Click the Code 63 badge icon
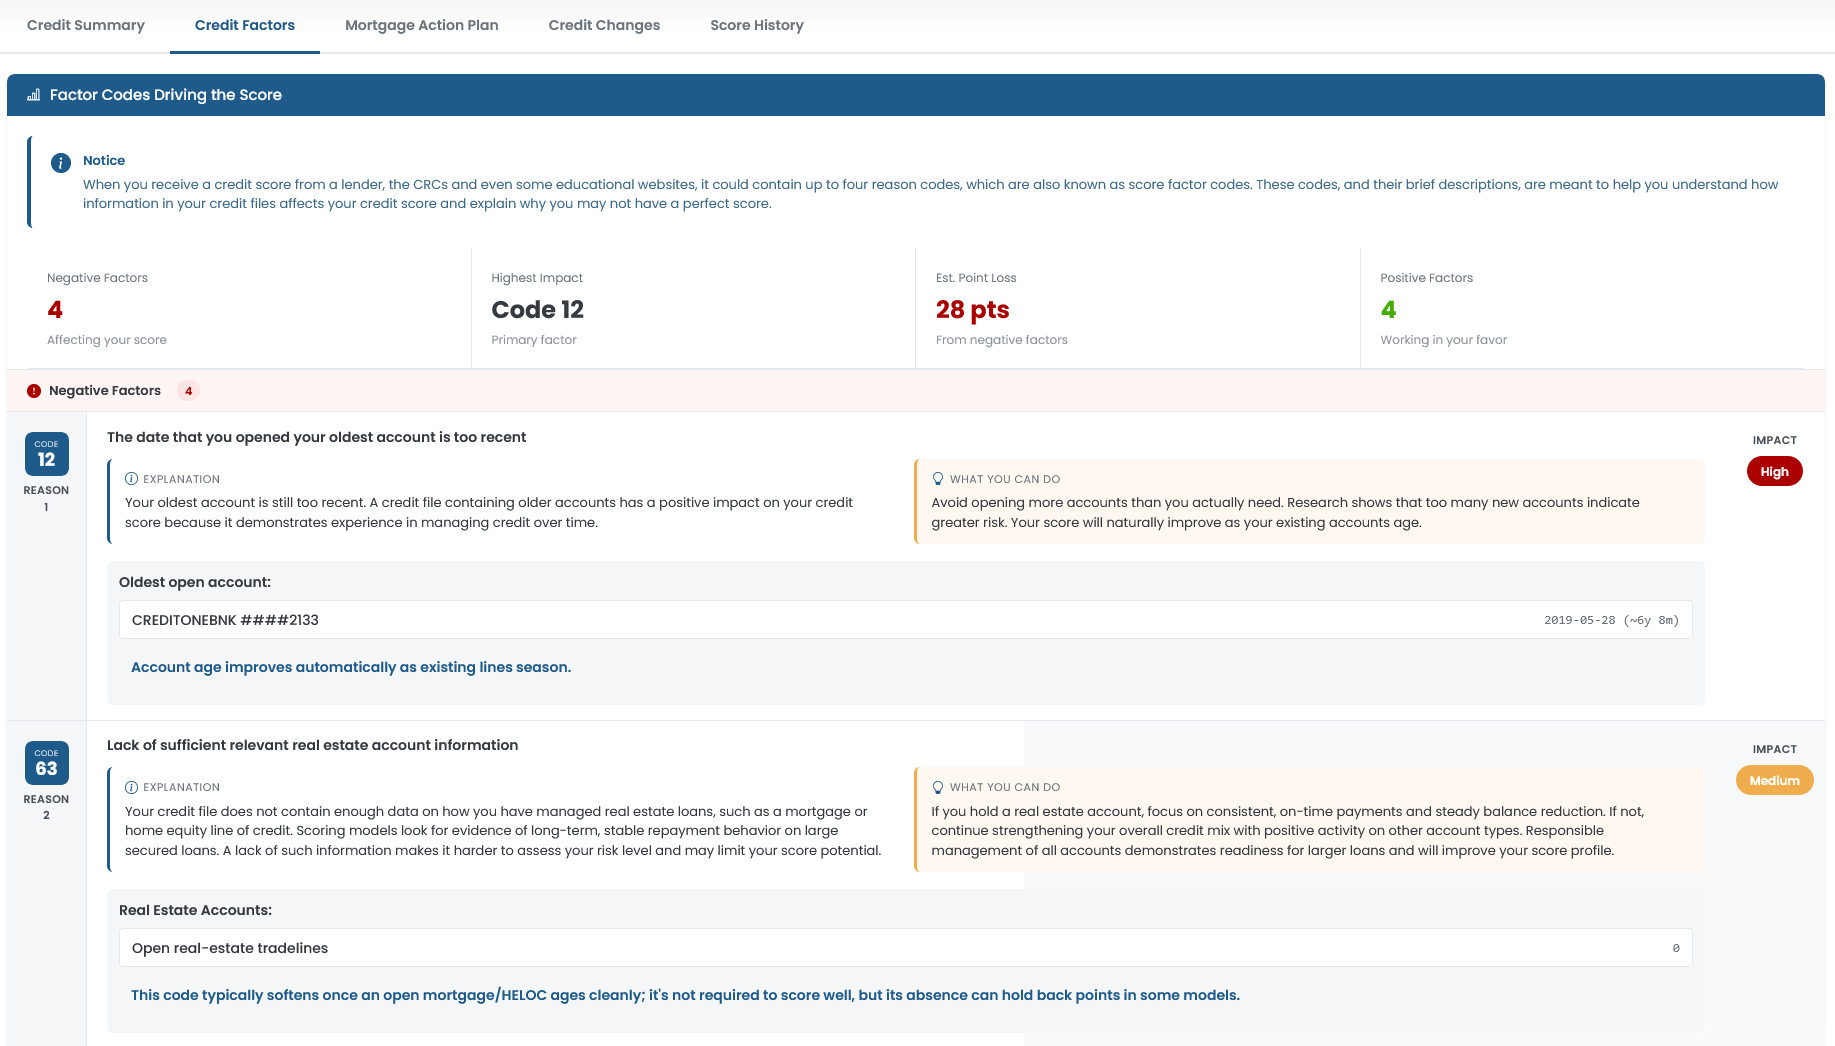 (x=47, y=764)
